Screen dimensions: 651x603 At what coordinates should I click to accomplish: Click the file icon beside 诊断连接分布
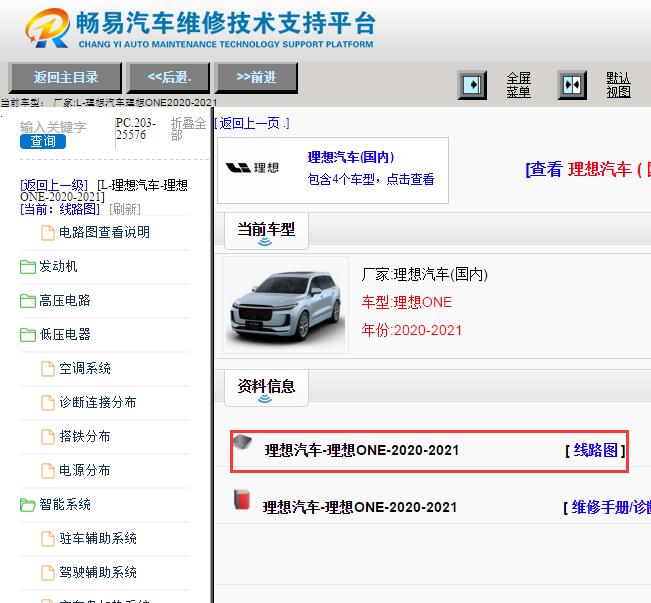tap(48, 403)
